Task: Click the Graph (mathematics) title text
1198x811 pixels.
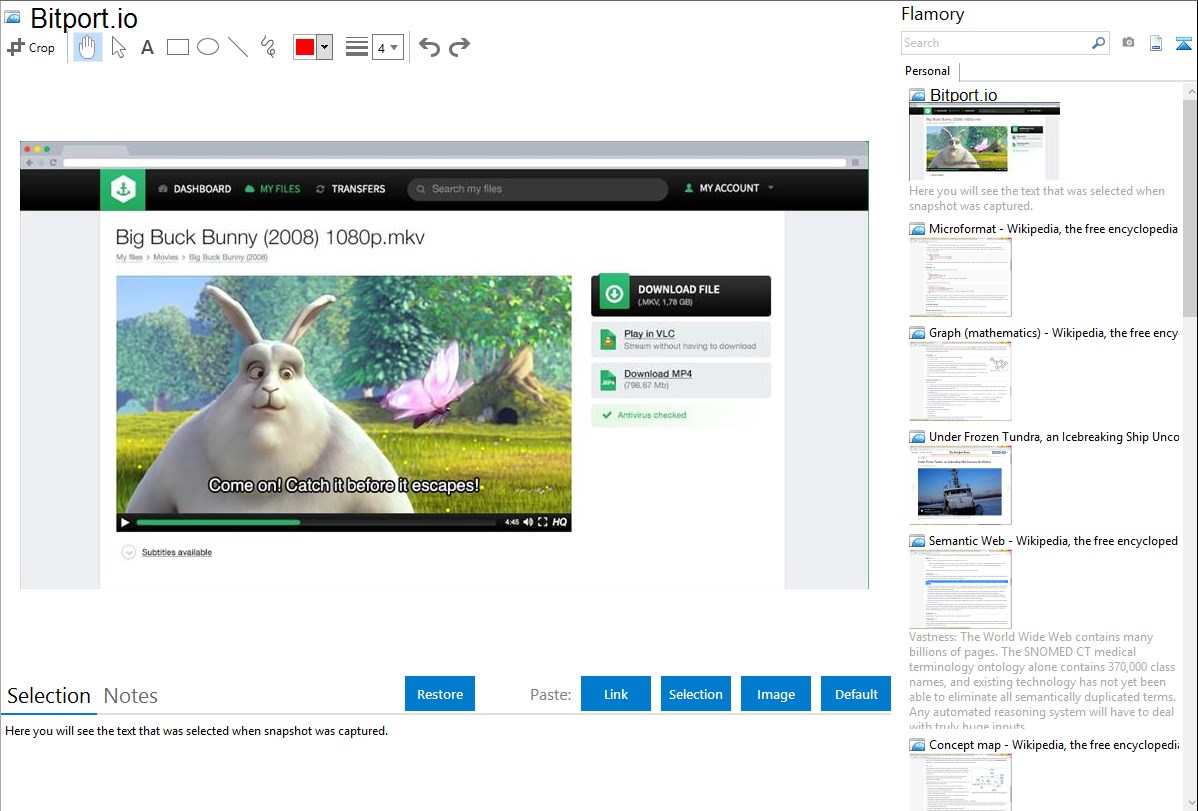Action: (x=1054, y=333)
